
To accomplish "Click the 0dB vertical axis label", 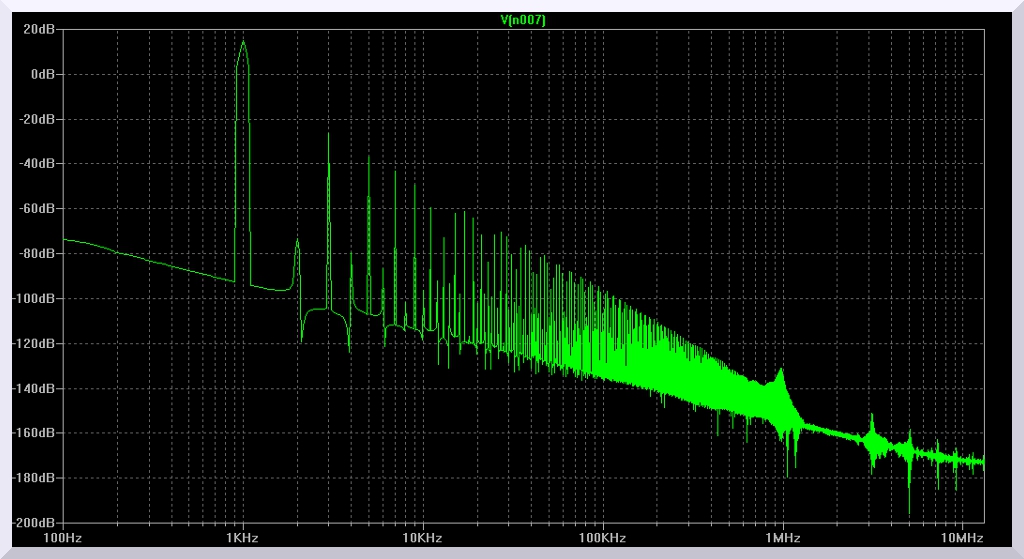I will (x=43, y=74).
